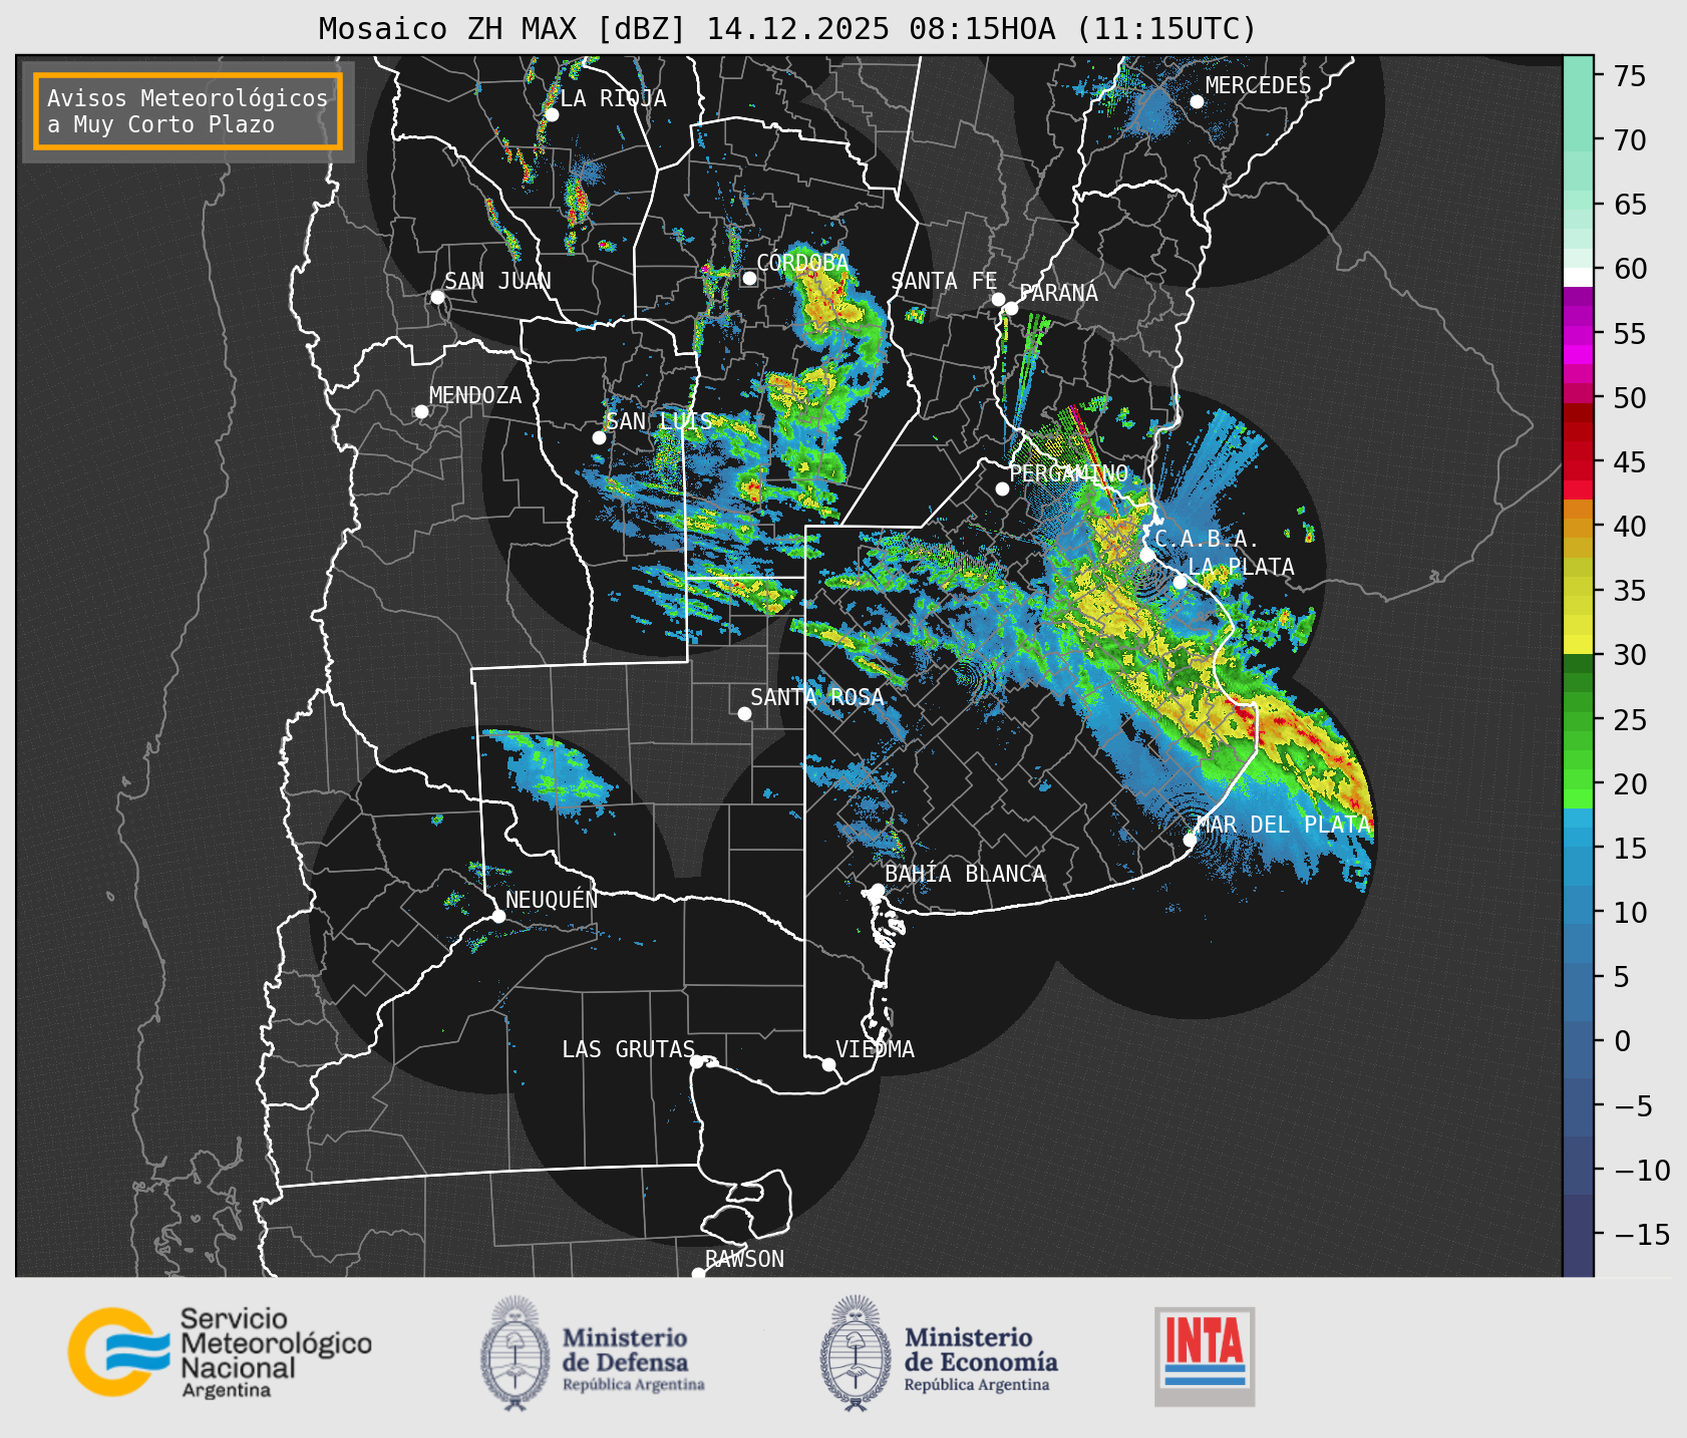Click the PARANÁ city label
Screen dimensions: 1687x1438
[1058, 293]
